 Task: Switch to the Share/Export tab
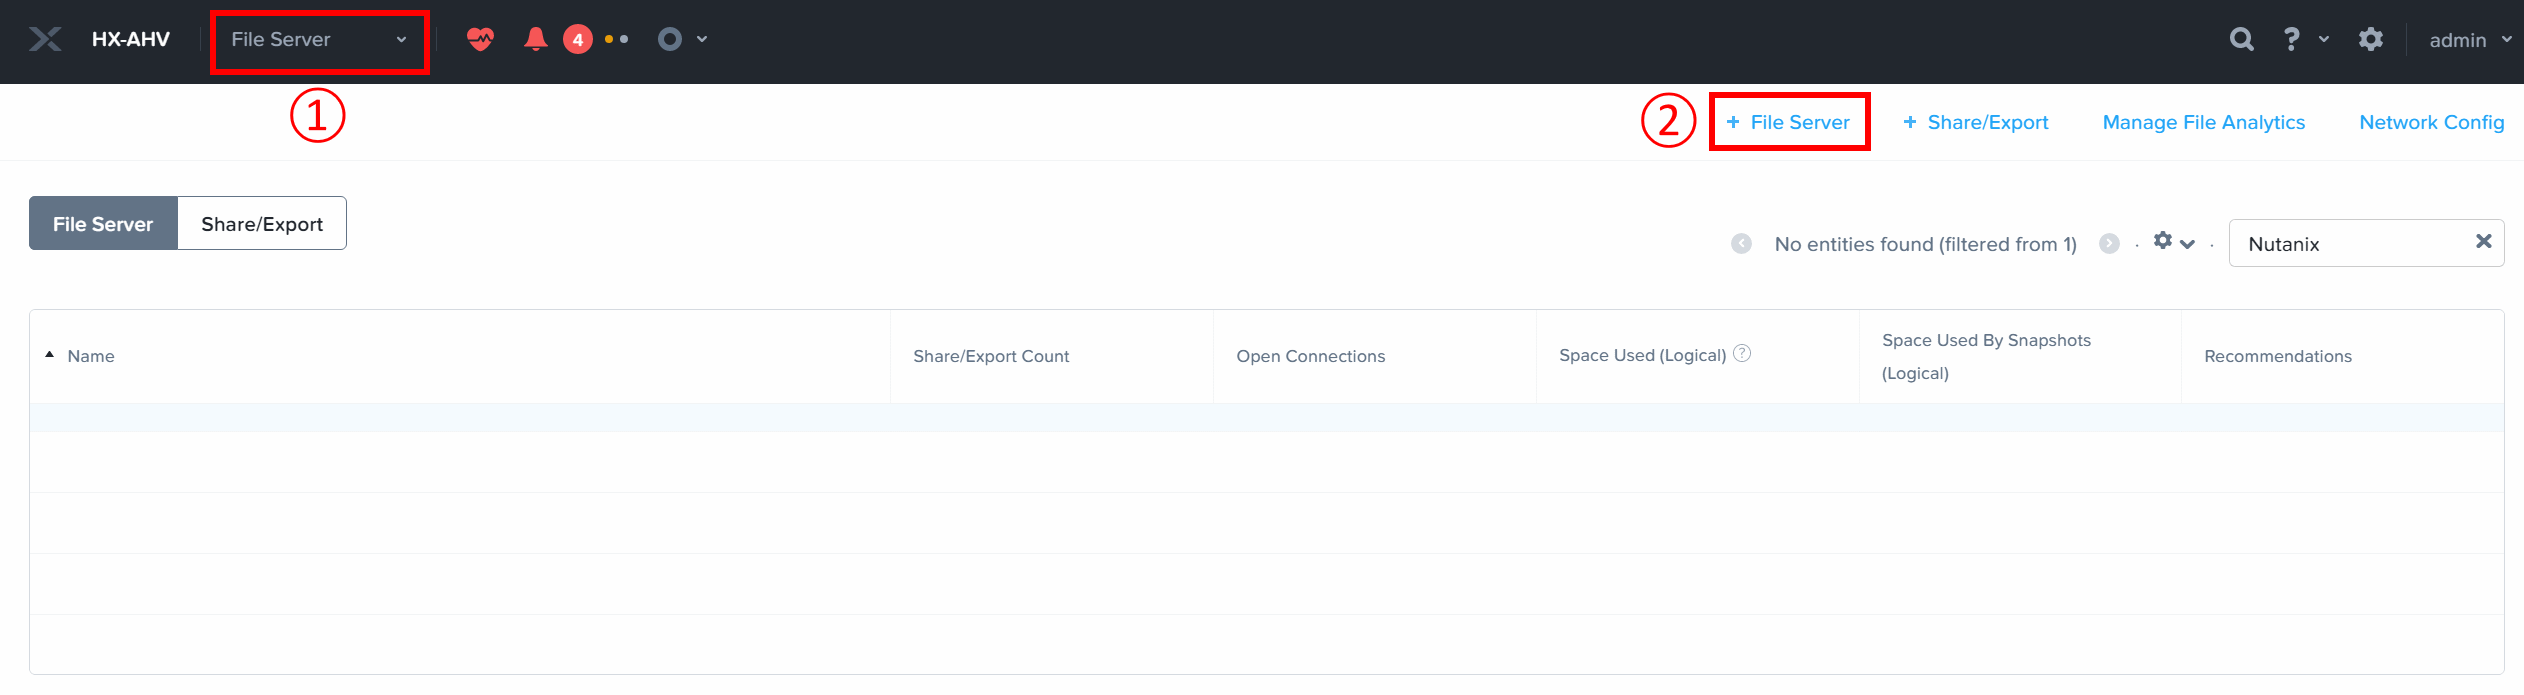(x=262, y=224)
